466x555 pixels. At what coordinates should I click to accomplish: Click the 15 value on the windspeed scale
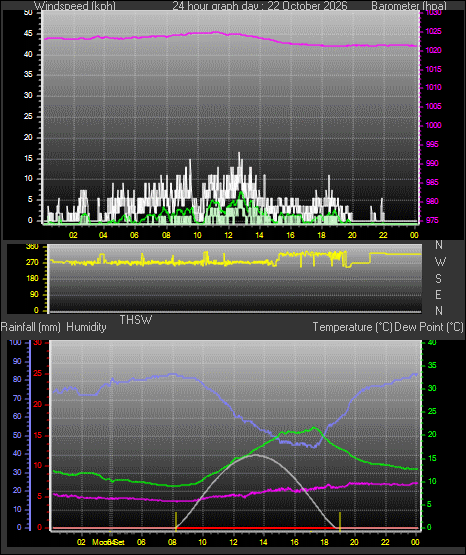coord(28,158)
